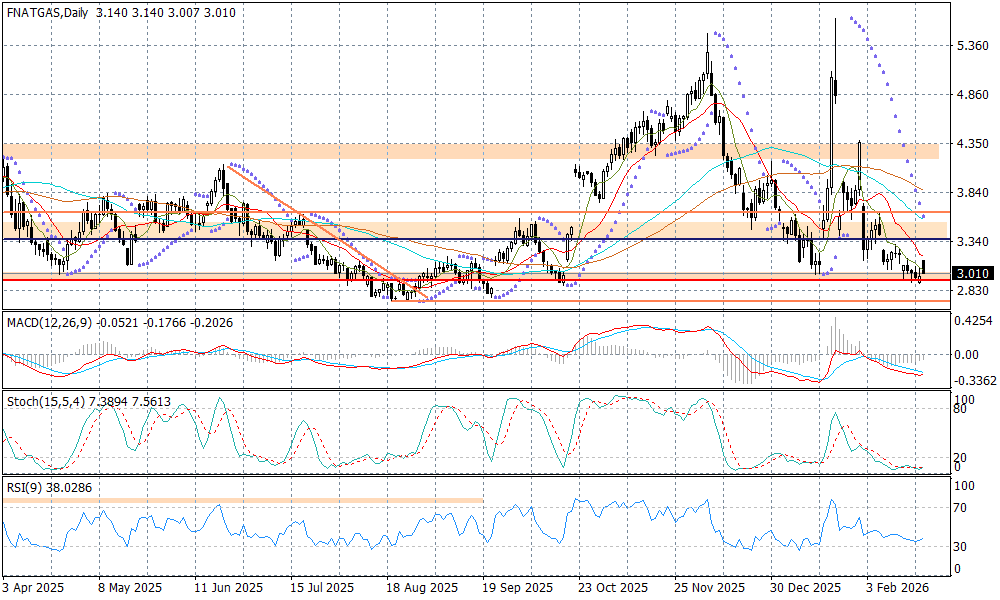Click the MACD scale value 0.4254

pyautogui.click(x=972, y=321)
